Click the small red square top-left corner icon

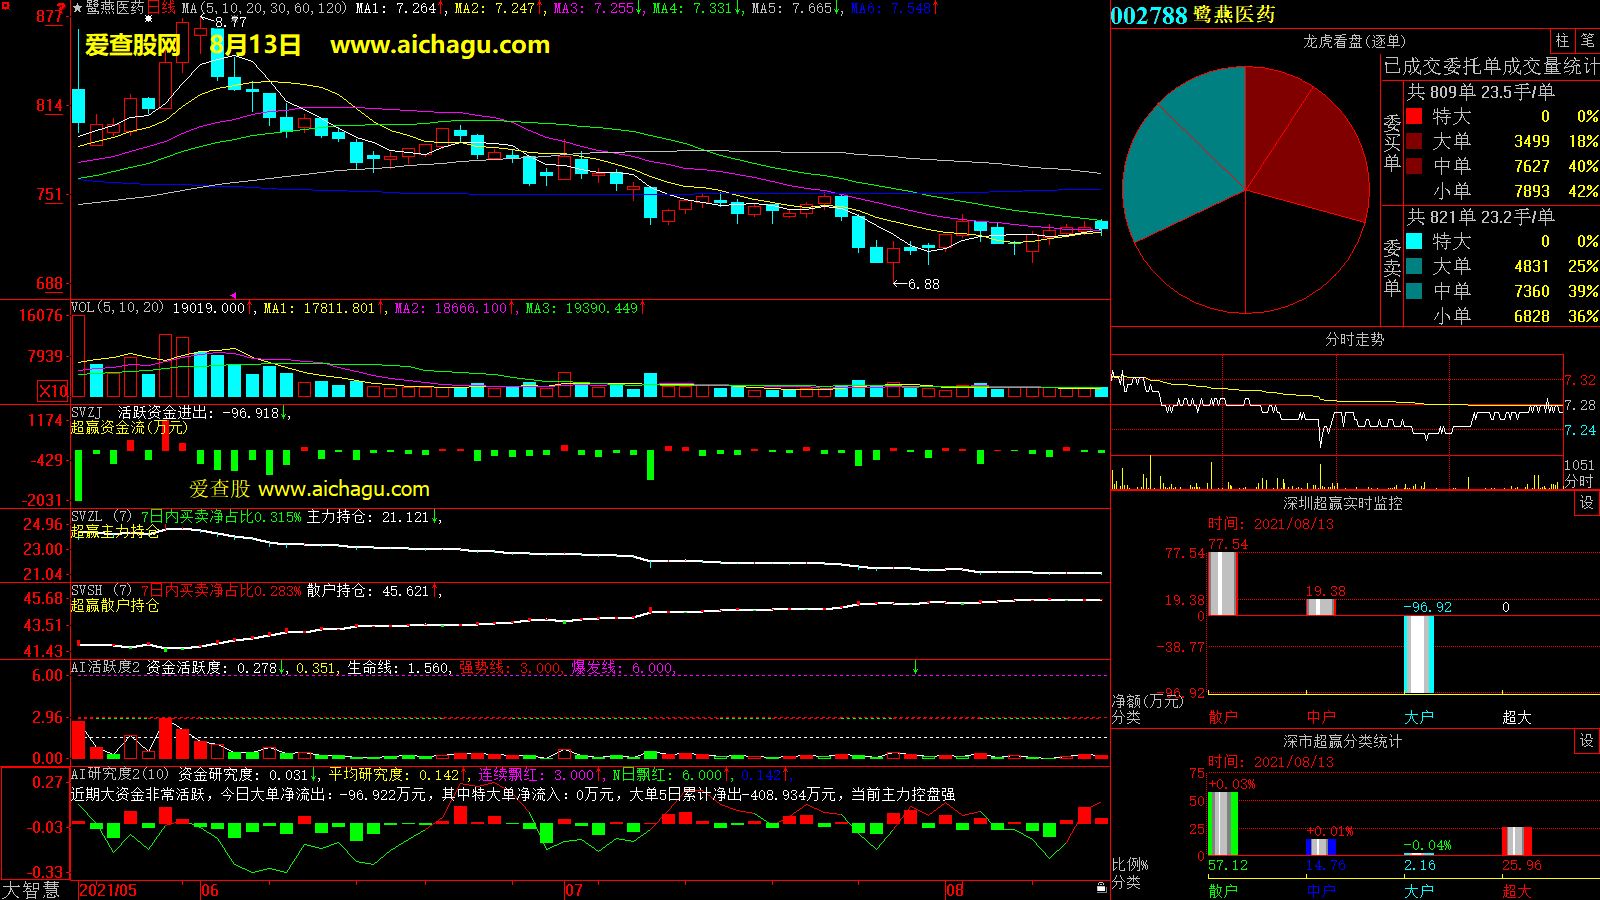[61, 8]
